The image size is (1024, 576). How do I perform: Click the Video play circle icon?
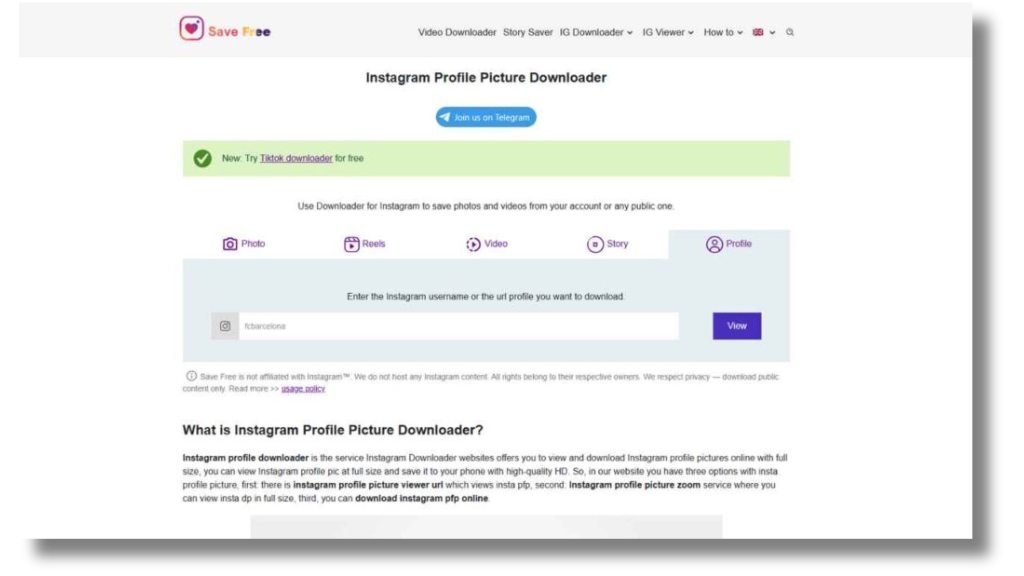[473, 244]
